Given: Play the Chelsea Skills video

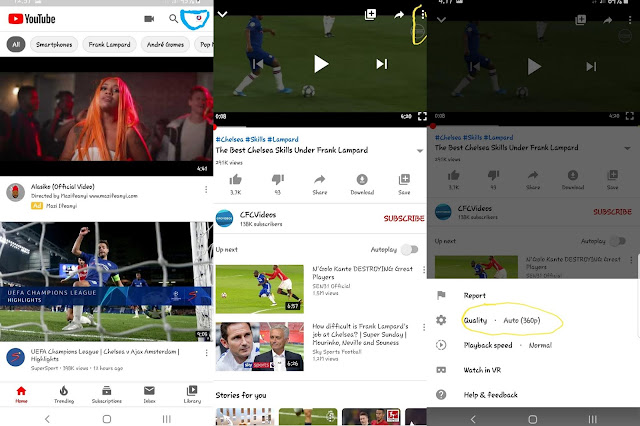Looking at the screenshot, I should coord(321,64).
